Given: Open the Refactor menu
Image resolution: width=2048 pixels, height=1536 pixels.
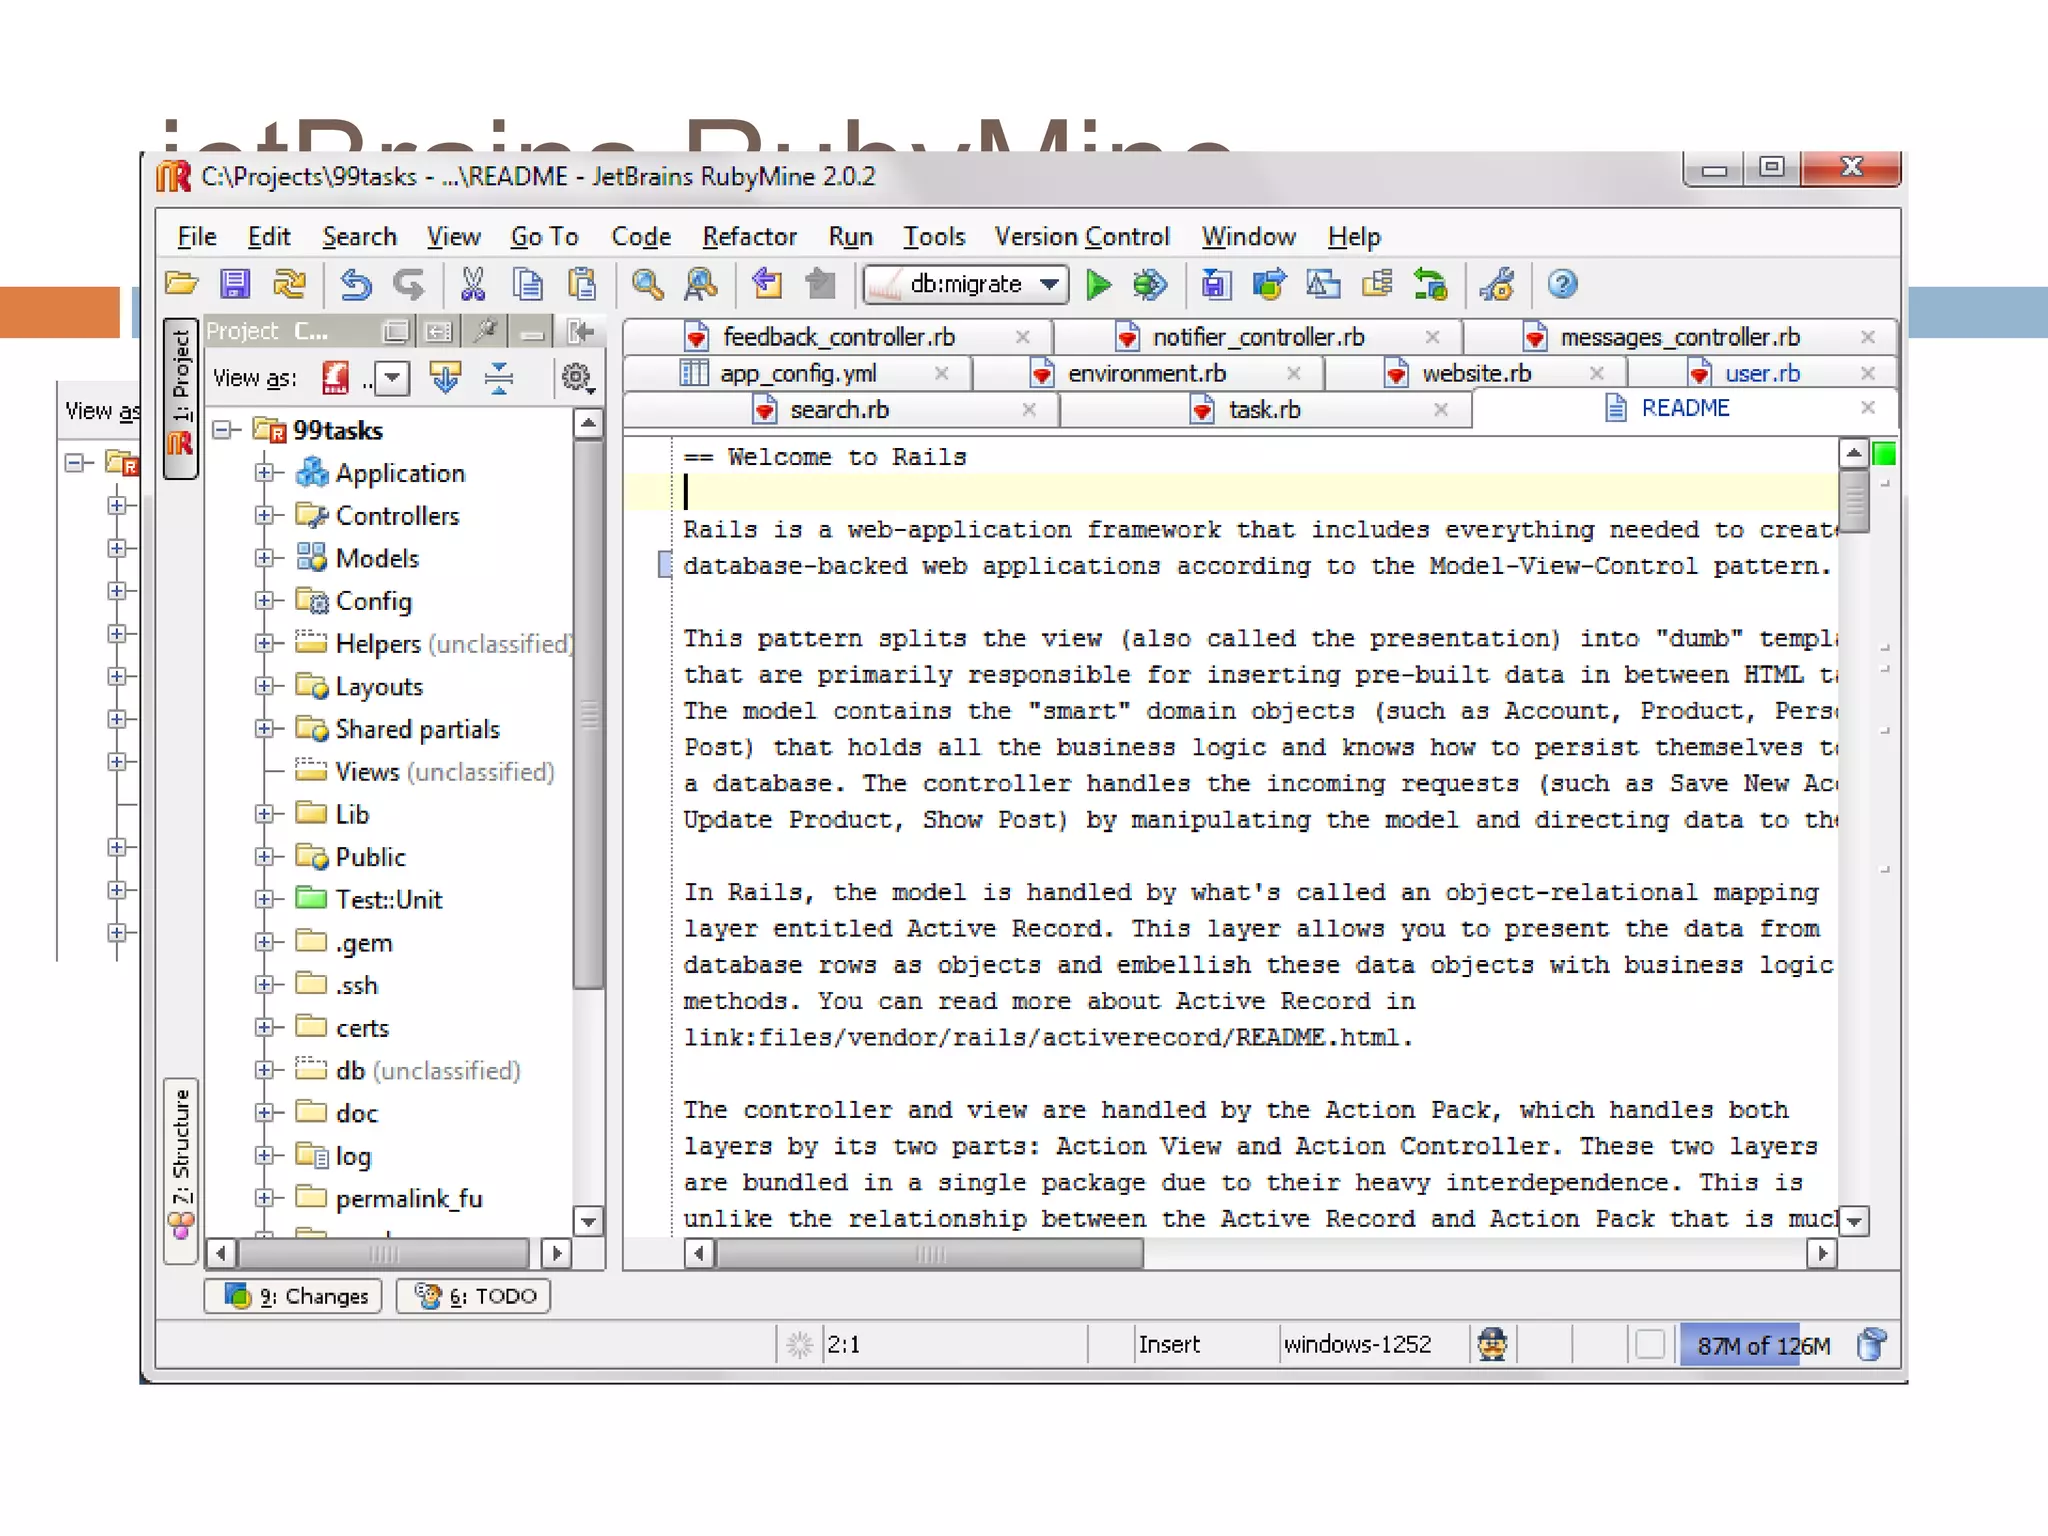Looking at the screenshot, I should 748,237.
